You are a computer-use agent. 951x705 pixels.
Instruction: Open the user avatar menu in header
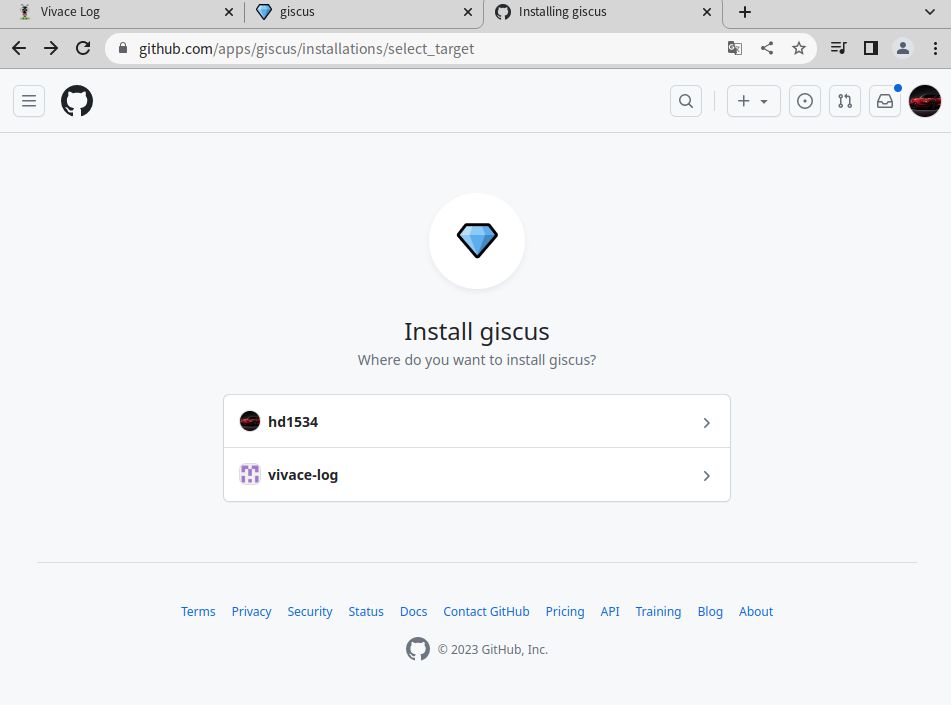tap(925, 101)
